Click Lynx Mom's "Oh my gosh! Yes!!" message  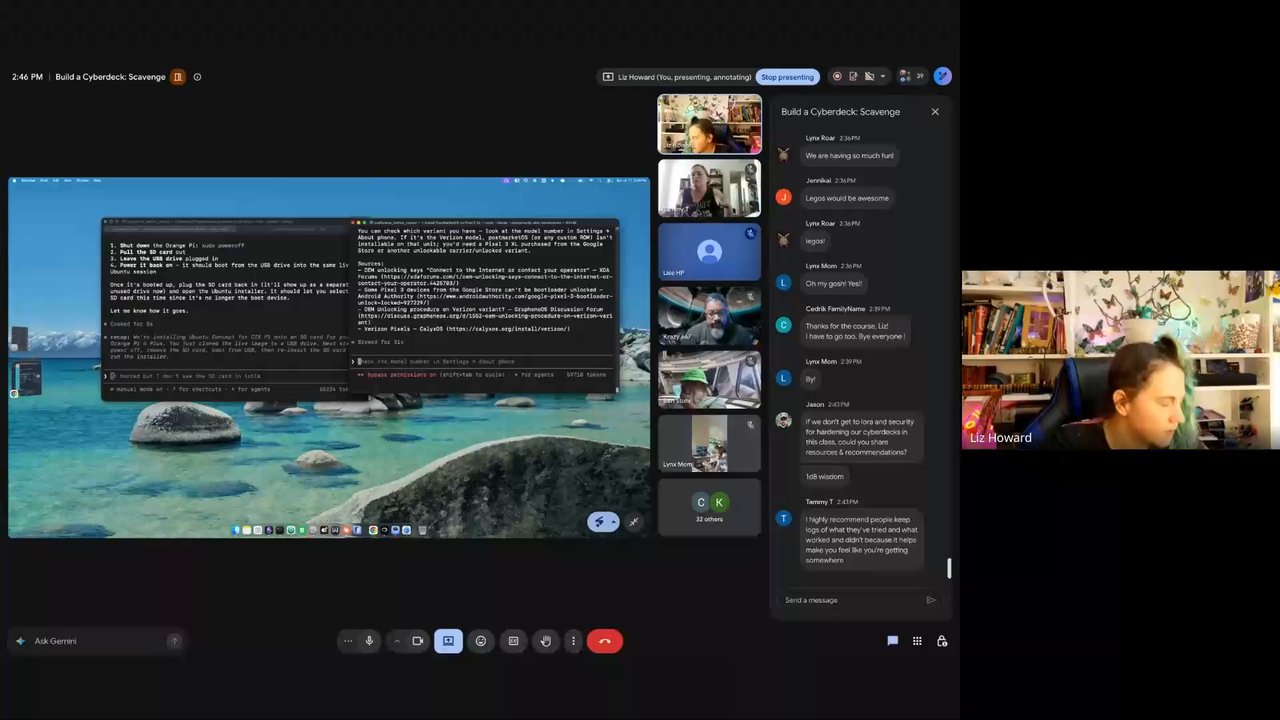click(x=834, y=283)
